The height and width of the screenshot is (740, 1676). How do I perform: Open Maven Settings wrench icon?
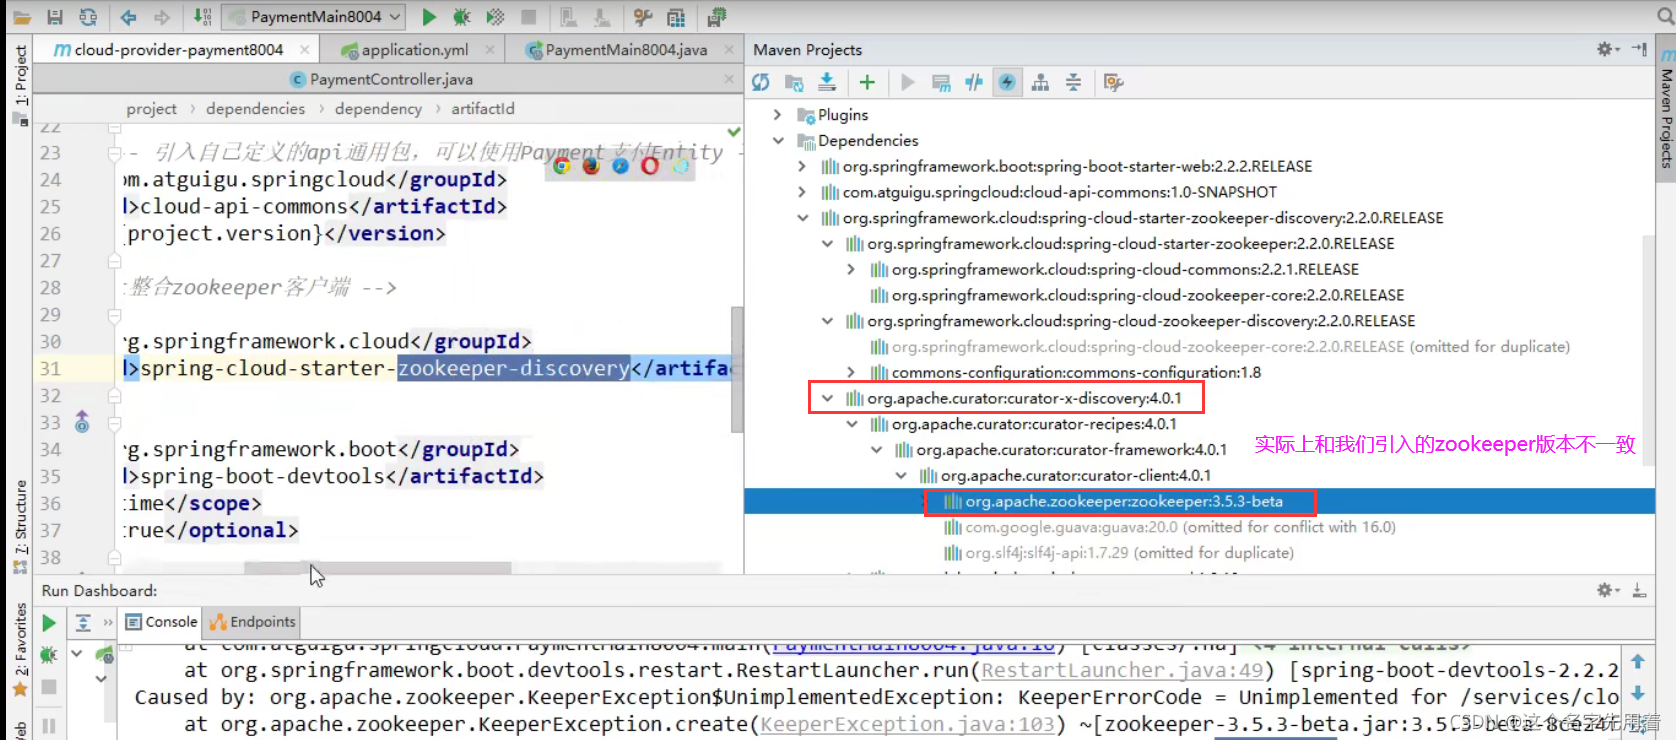pos(1113,82)
